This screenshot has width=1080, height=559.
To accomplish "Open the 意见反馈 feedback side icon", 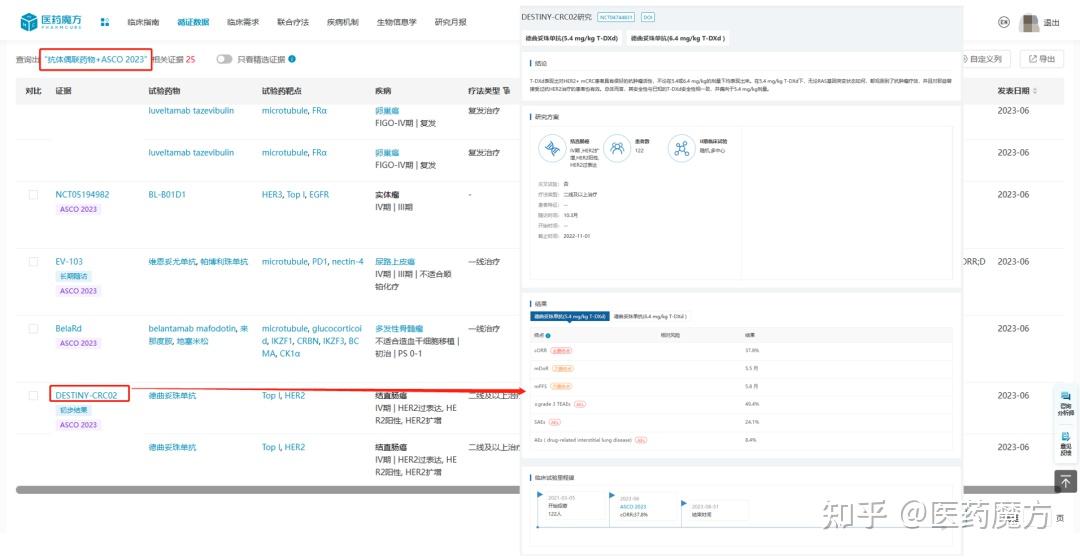I will (x=1065, y=444).
